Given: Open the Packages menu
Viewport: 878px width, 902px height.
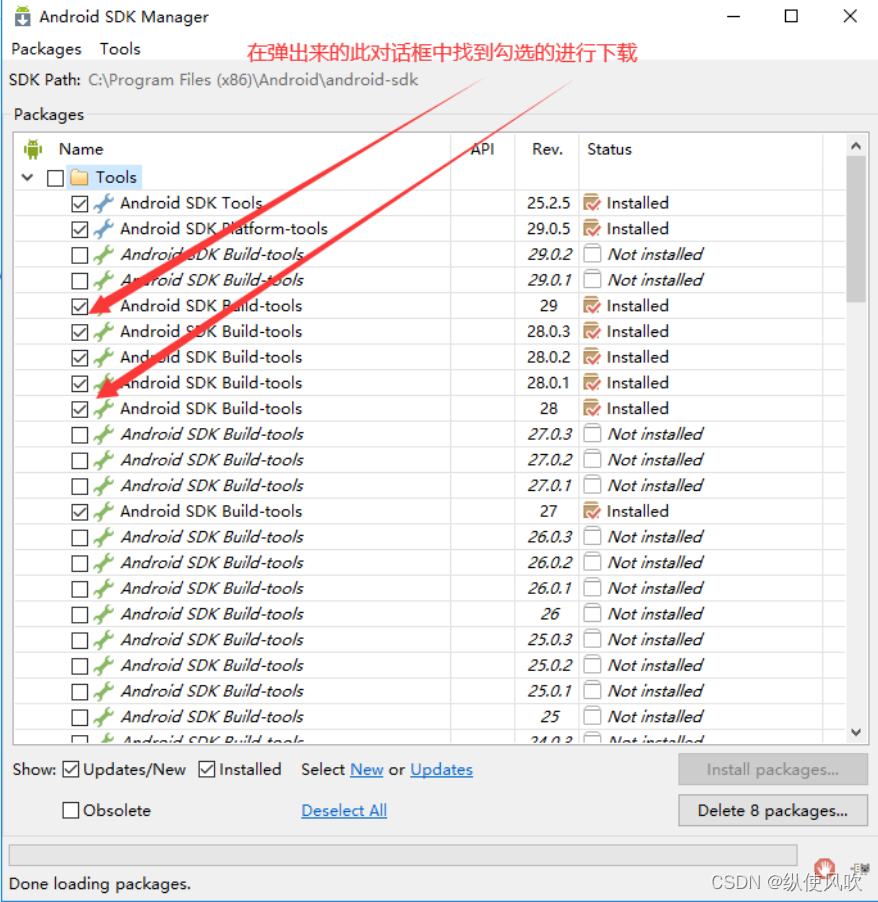Looking at the screenshot, I should click(47, 49).
